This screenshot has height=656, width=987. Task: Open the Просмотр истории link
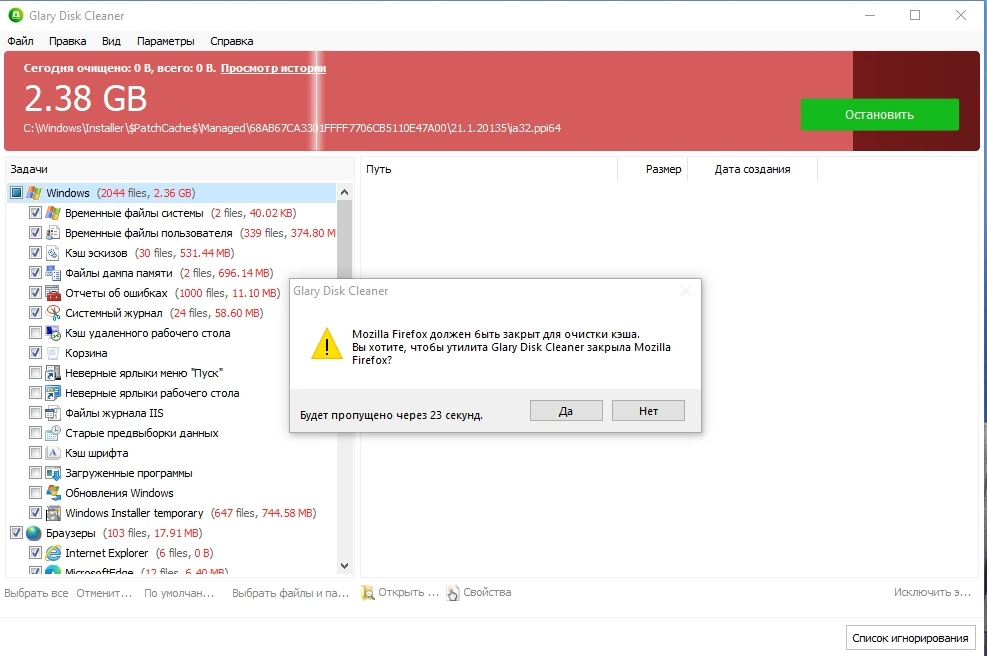pyautogui.click(x=273, y=68)
